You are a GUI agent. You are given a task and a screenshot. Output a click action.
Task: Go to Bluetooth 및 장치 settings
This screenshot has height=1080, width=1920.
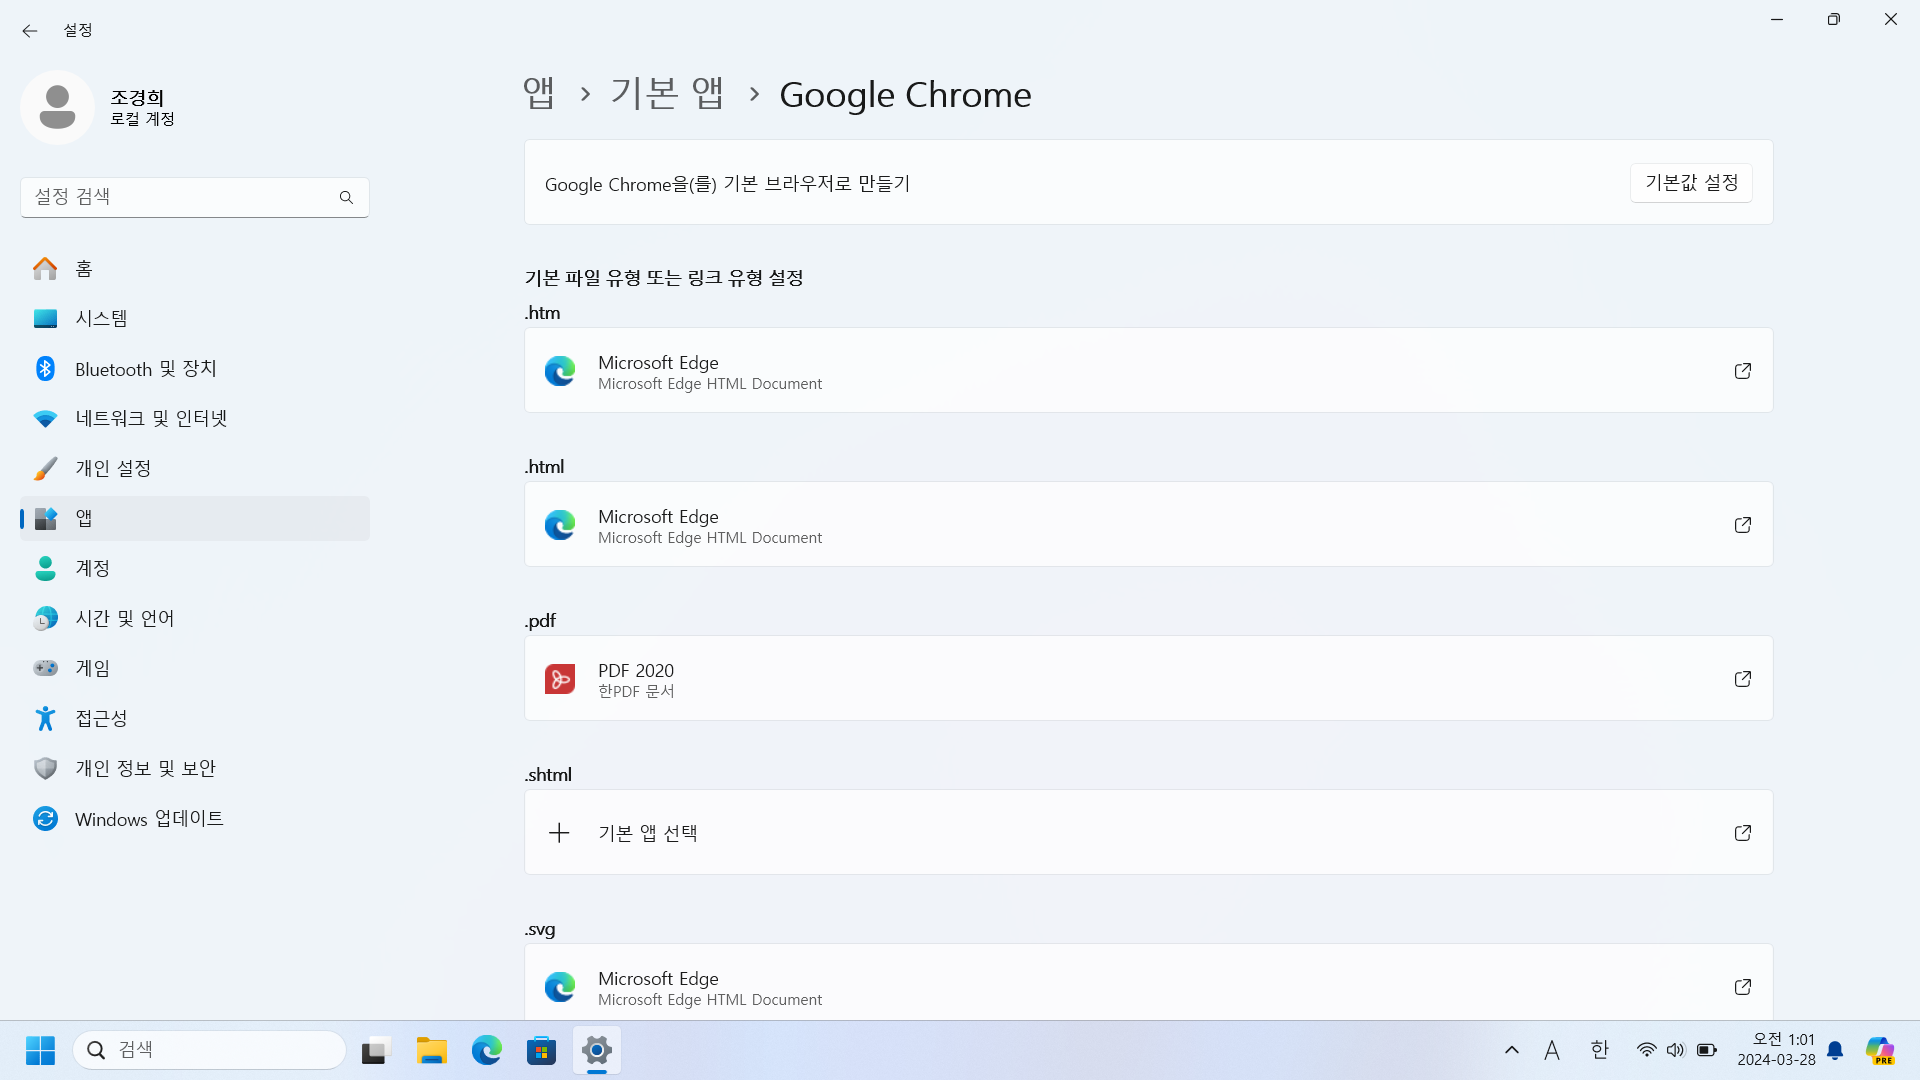195,368
